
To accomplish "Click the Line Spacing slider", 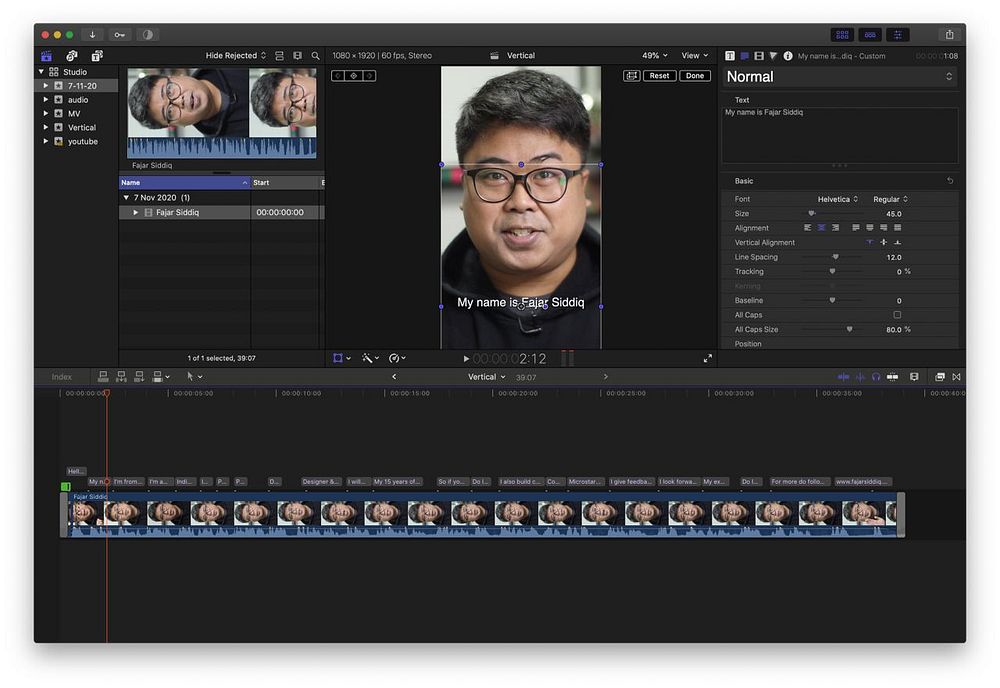I will coord(835,257).
